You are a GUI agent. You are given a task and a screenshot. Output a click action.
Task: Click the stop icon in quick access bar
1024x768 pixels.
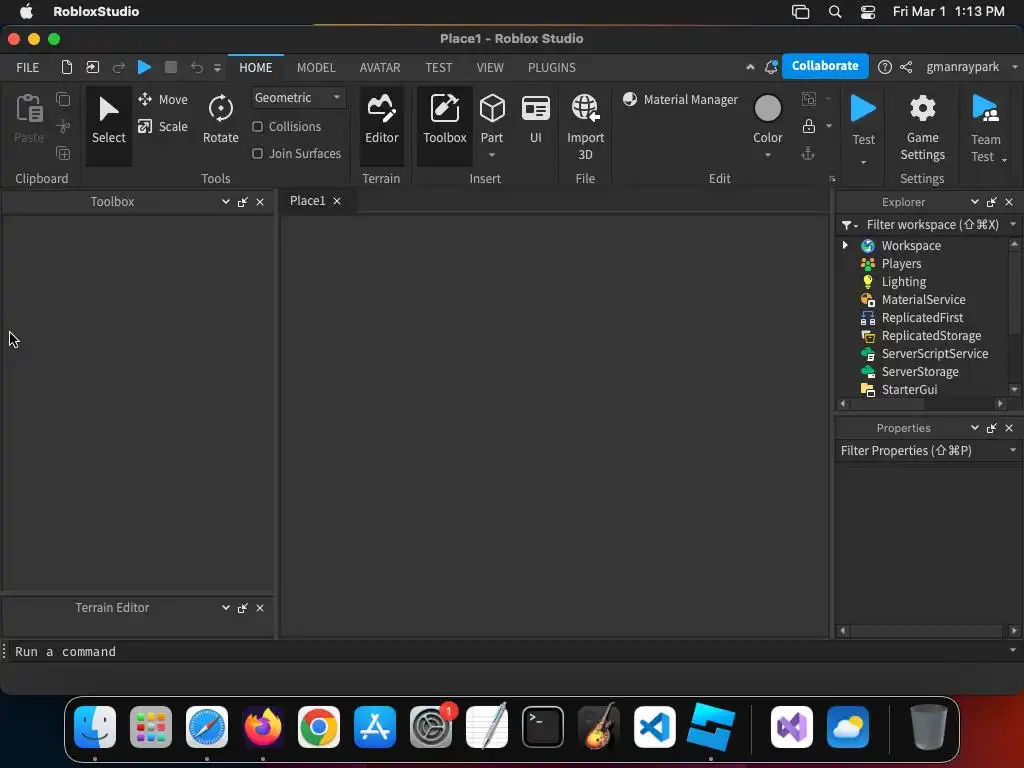click(171, 67)
